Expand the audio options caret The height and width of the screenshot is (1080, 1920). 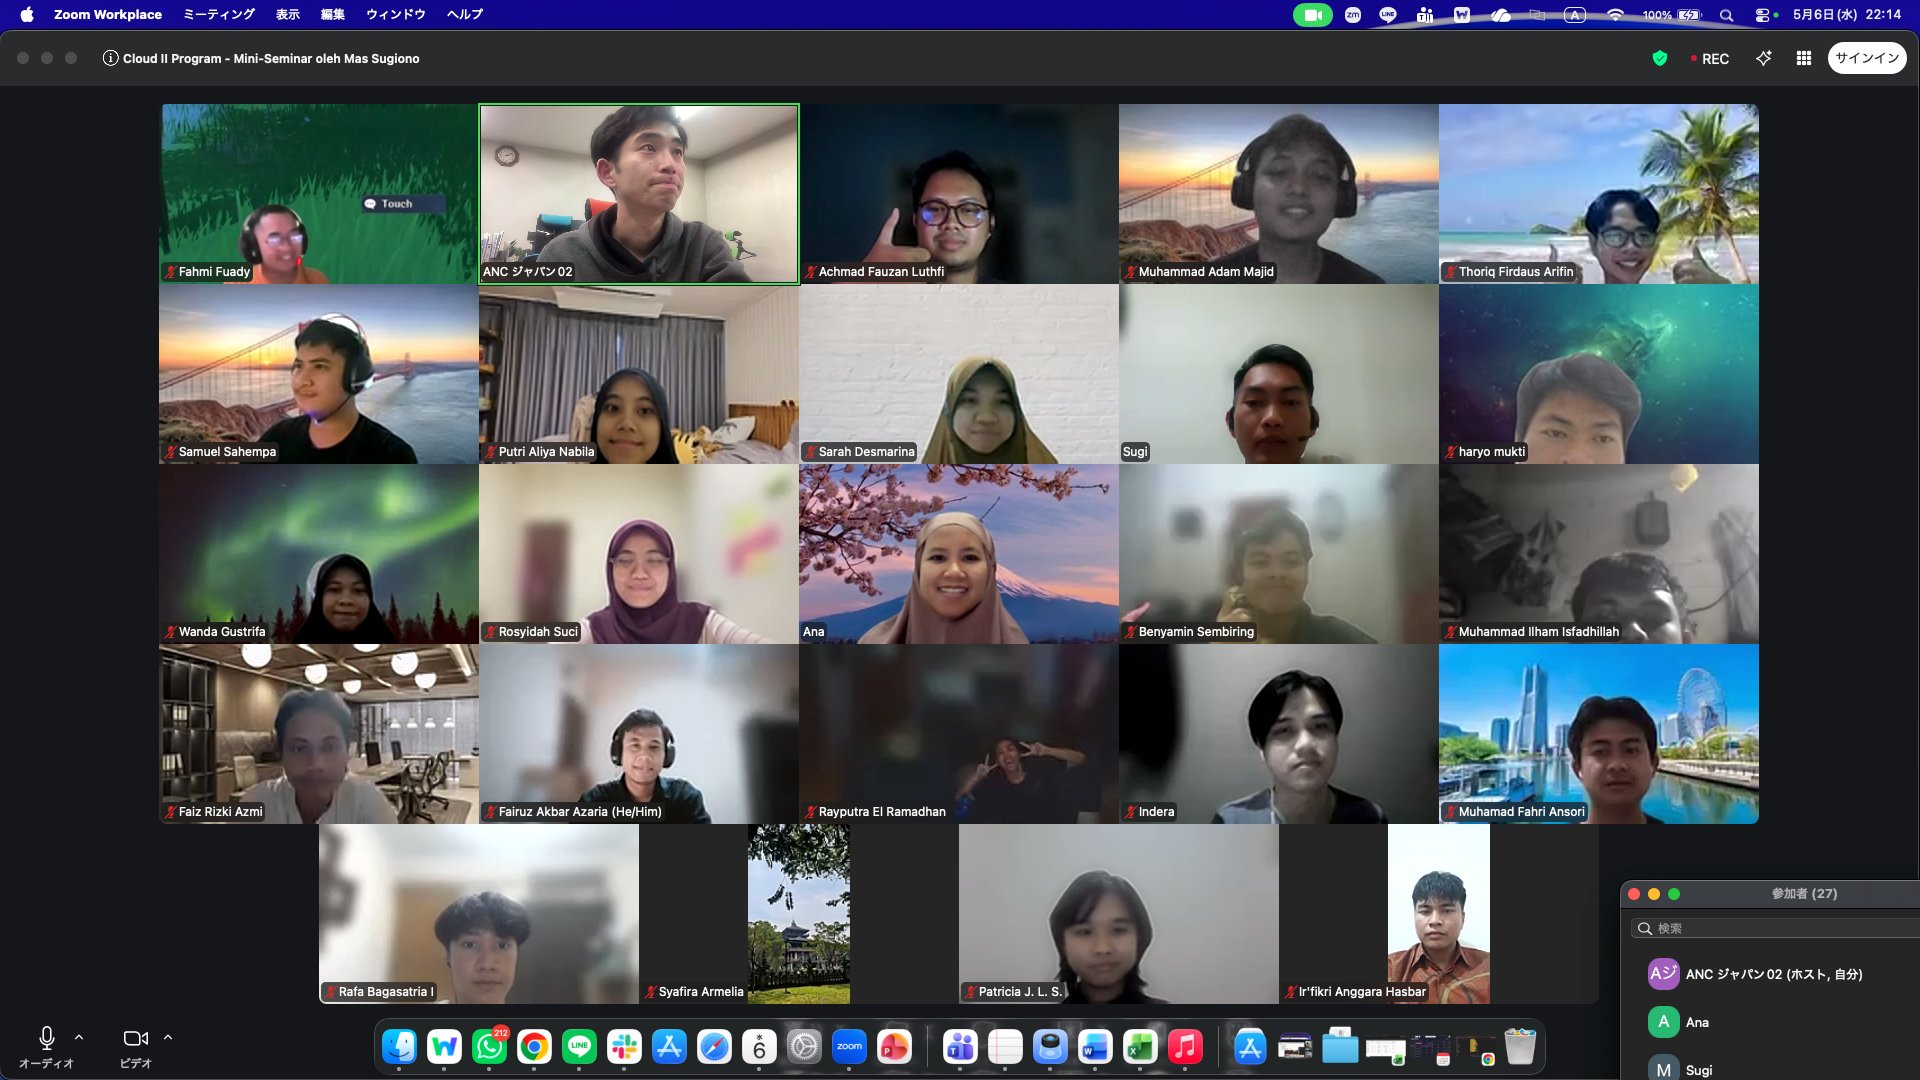click(x=79, y=1037)
